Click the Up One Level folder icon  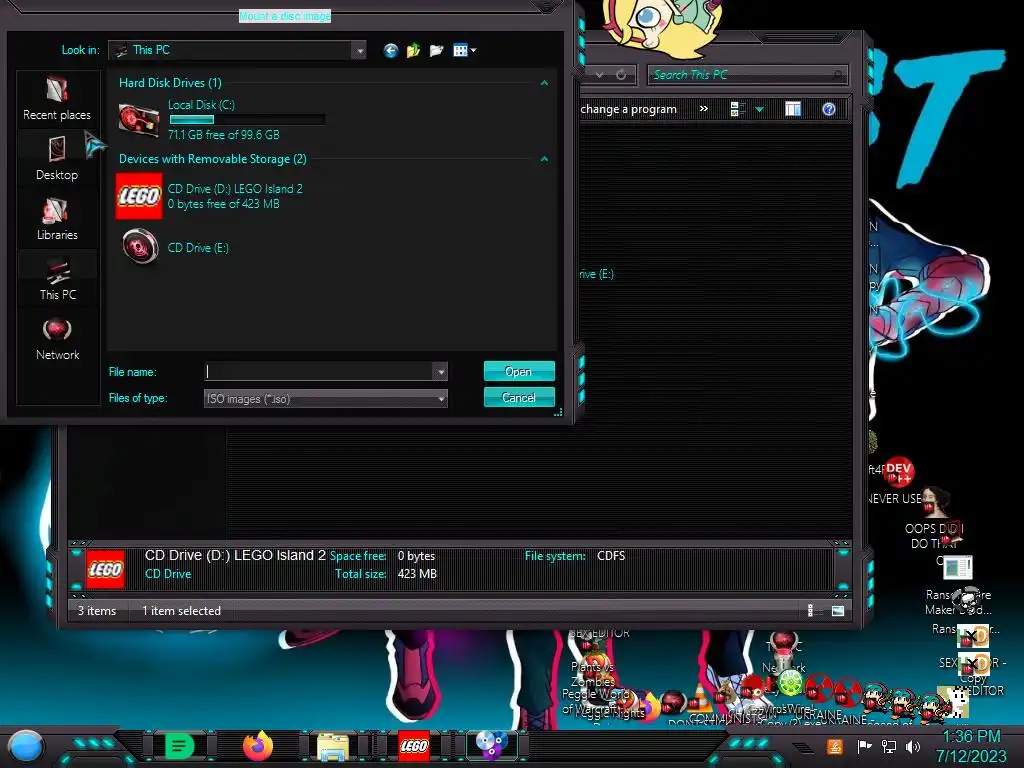coord(413,50)
